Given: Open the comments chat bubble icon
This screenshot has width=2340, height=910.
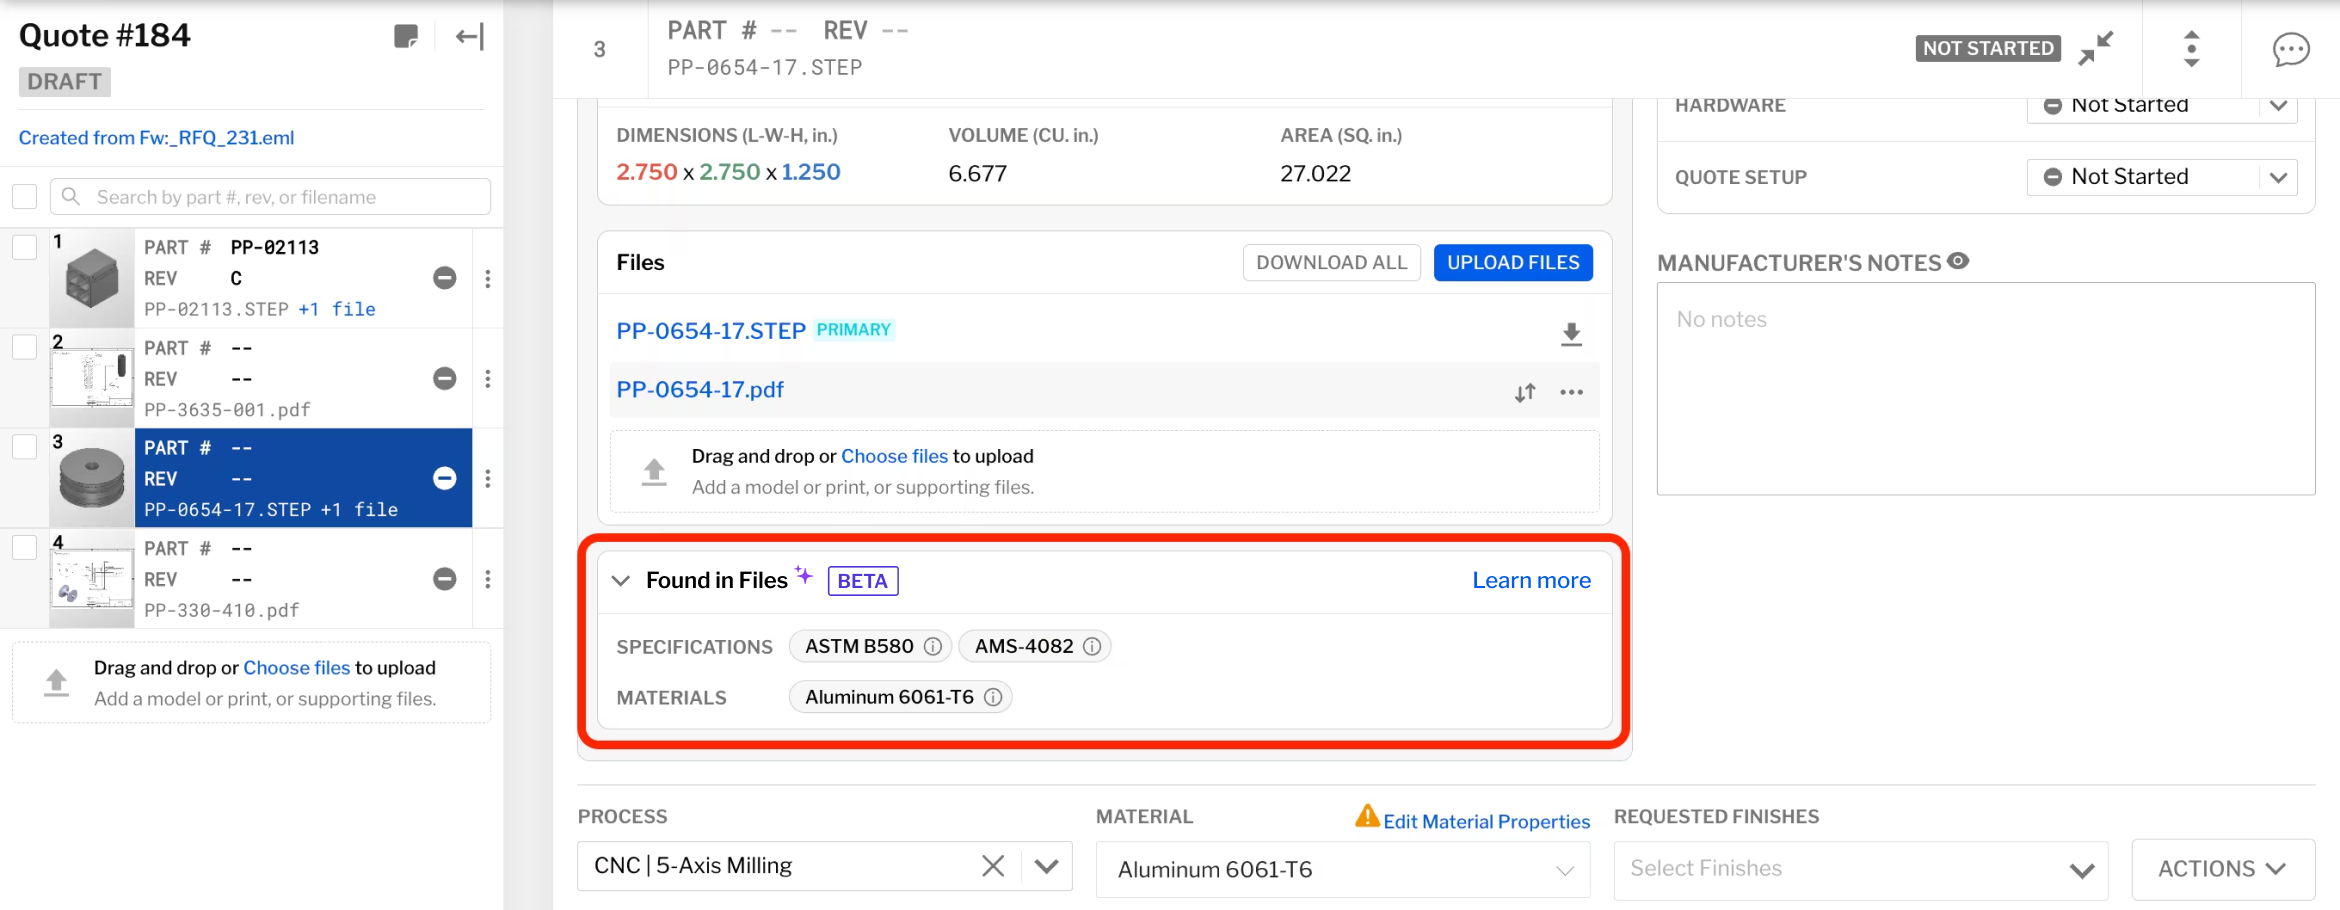Looking at the screenshot, I should (x=2291, y=48).
